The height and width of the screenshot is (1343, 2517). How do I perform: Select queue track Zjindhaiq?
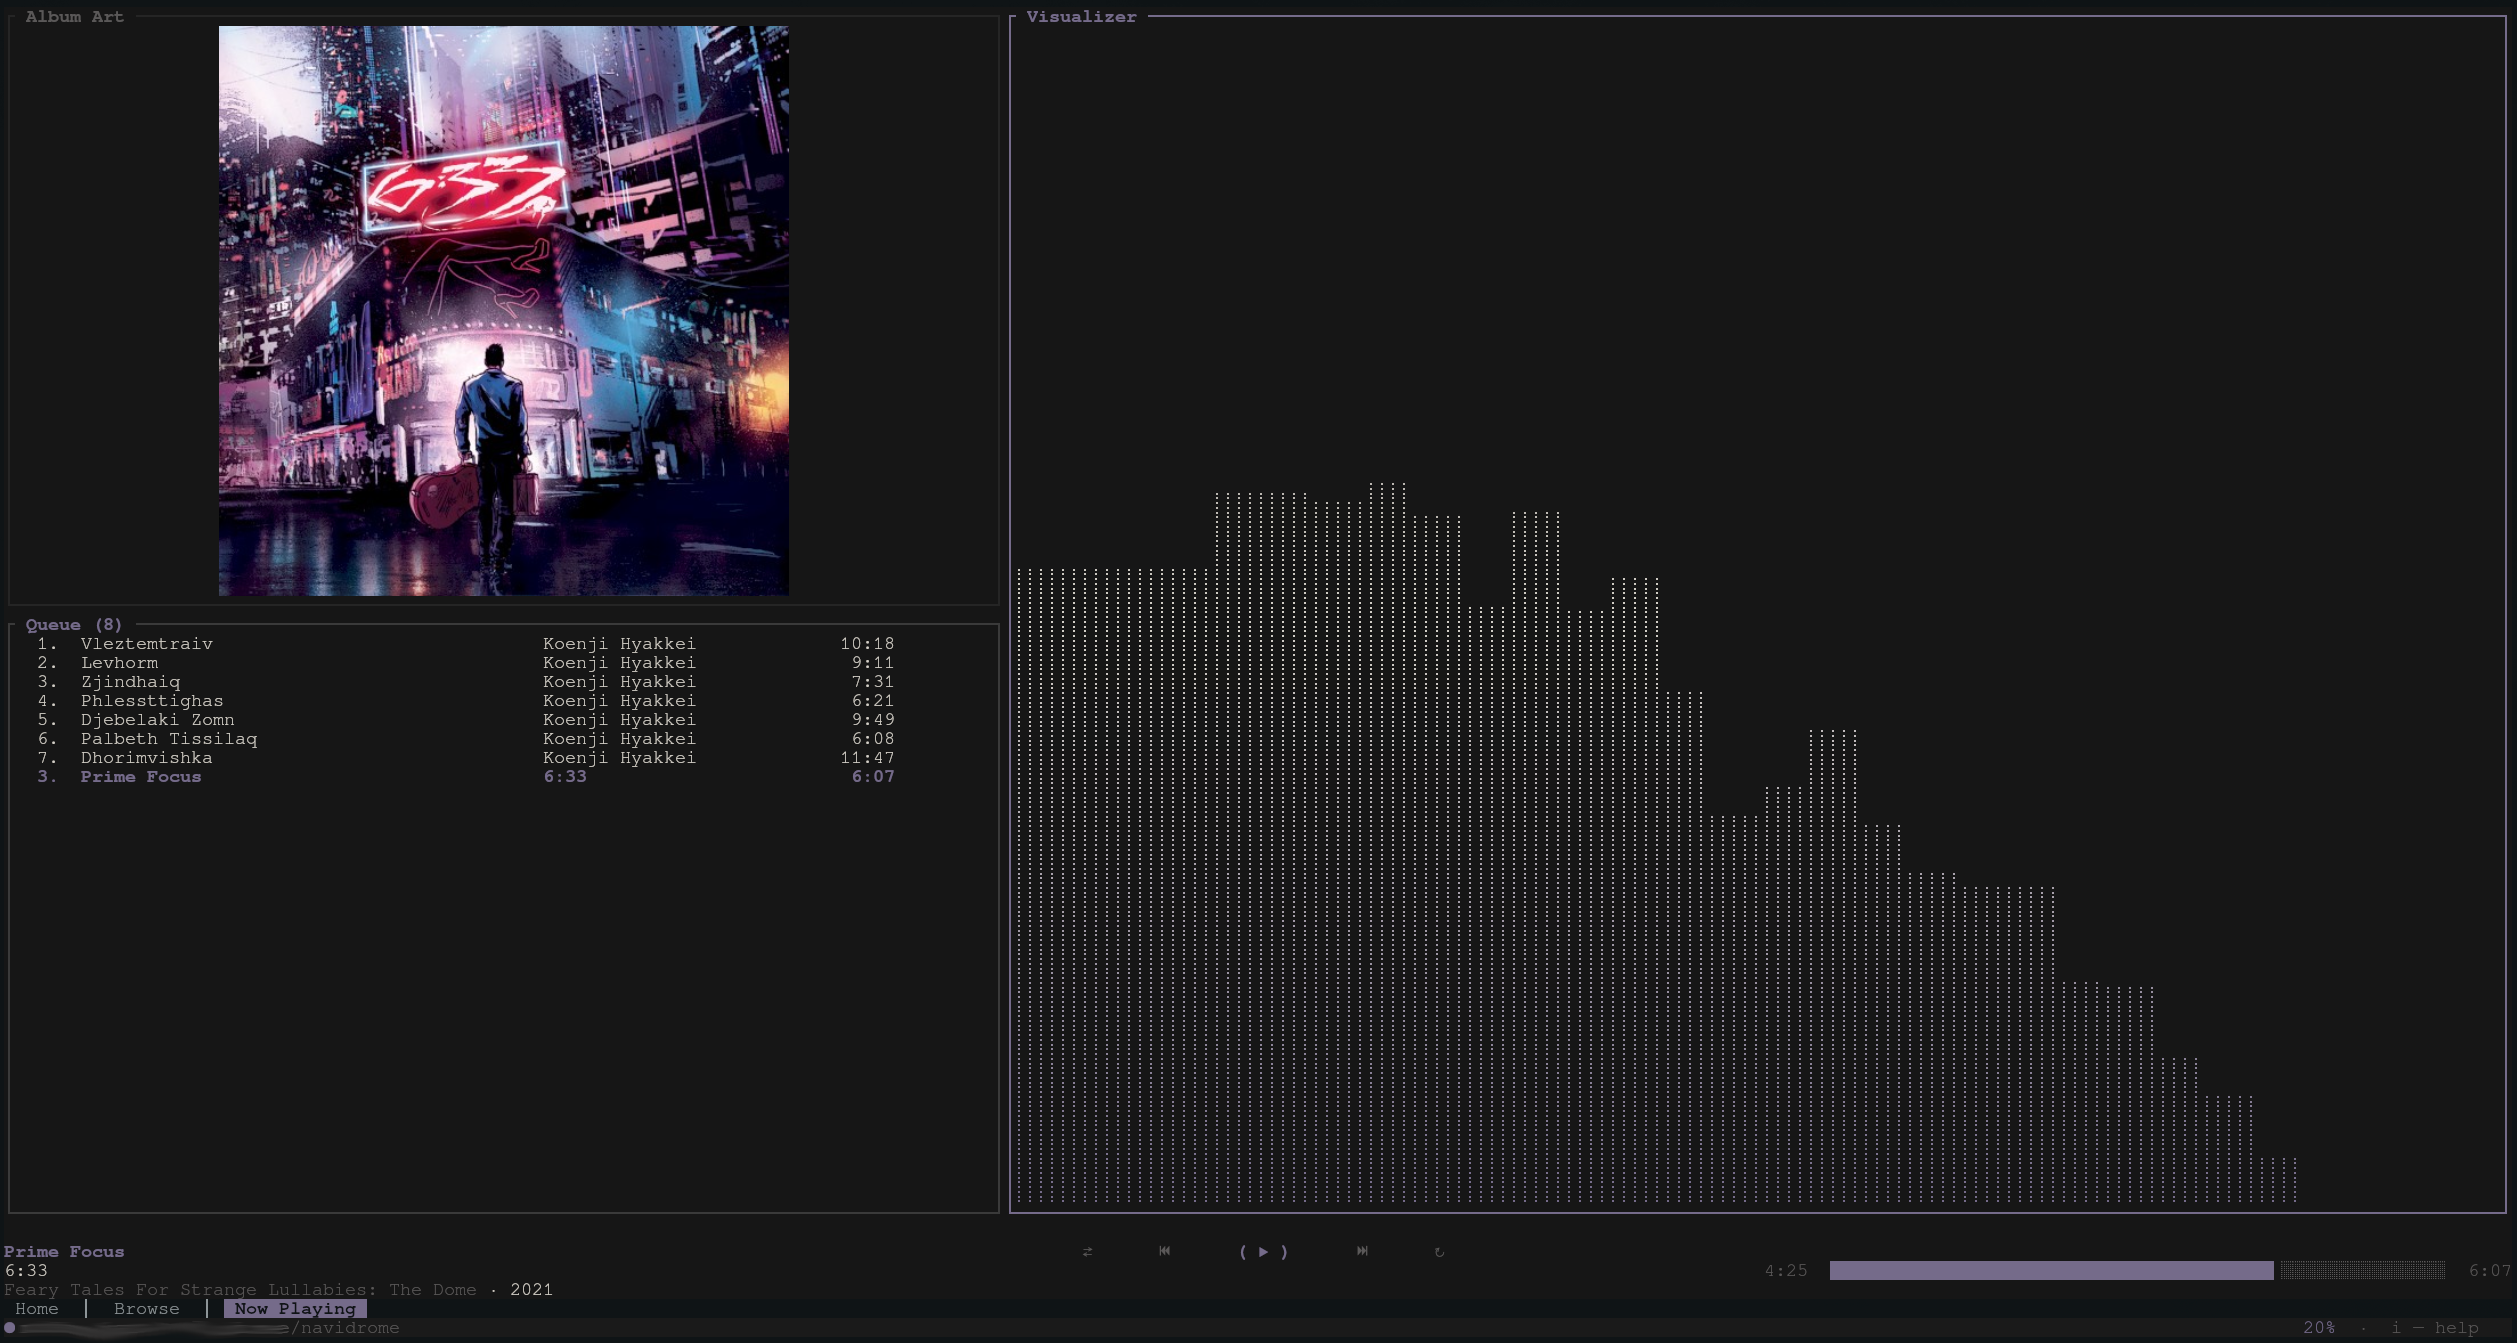tap(466, 681)
